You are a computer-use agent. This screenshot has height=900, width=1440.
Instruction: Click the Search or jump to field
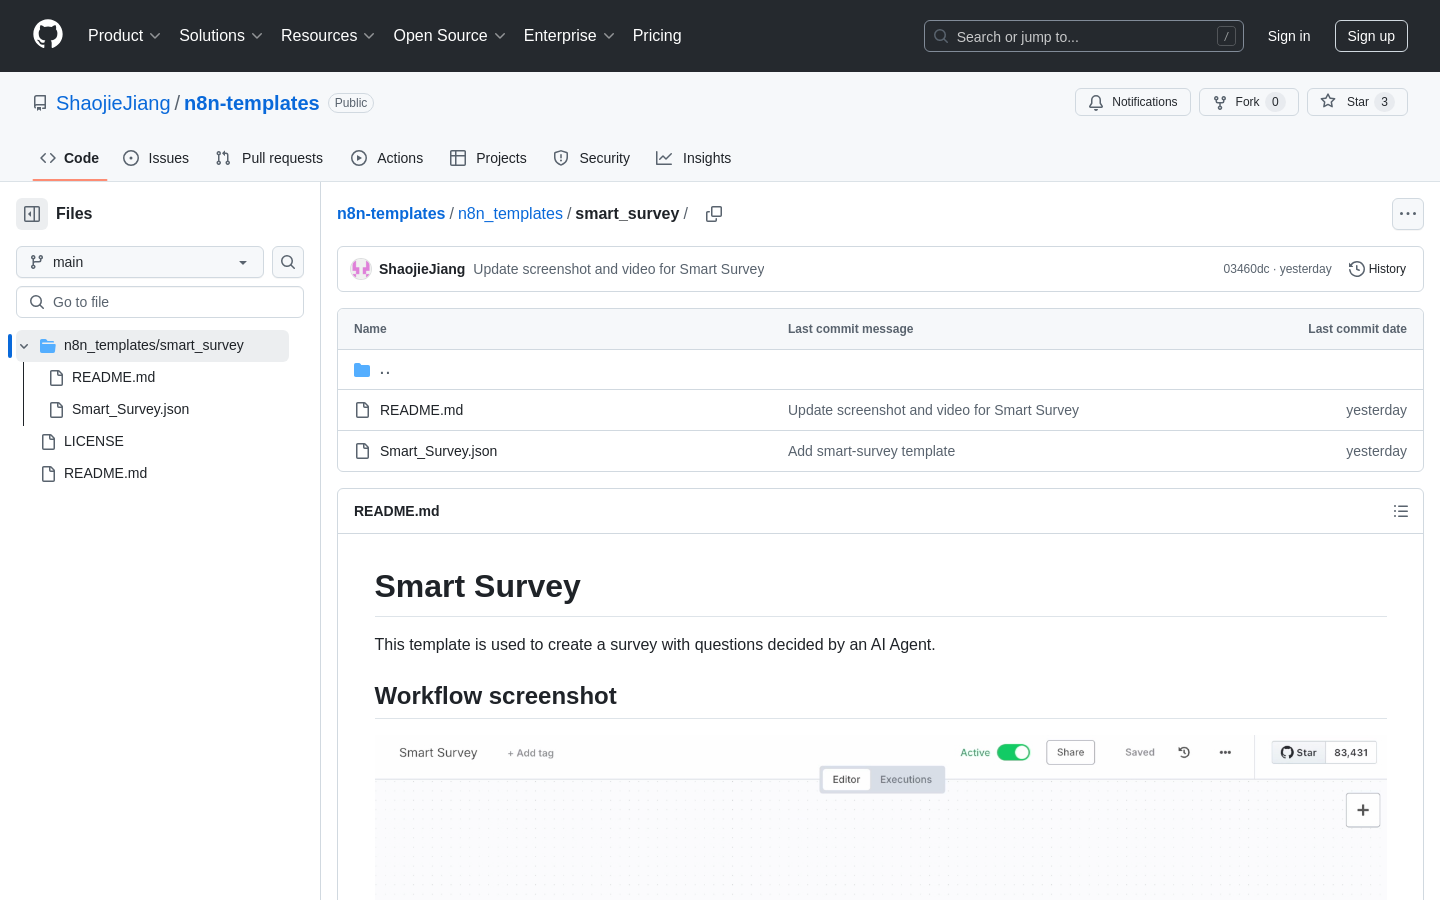coord(1084,36)
